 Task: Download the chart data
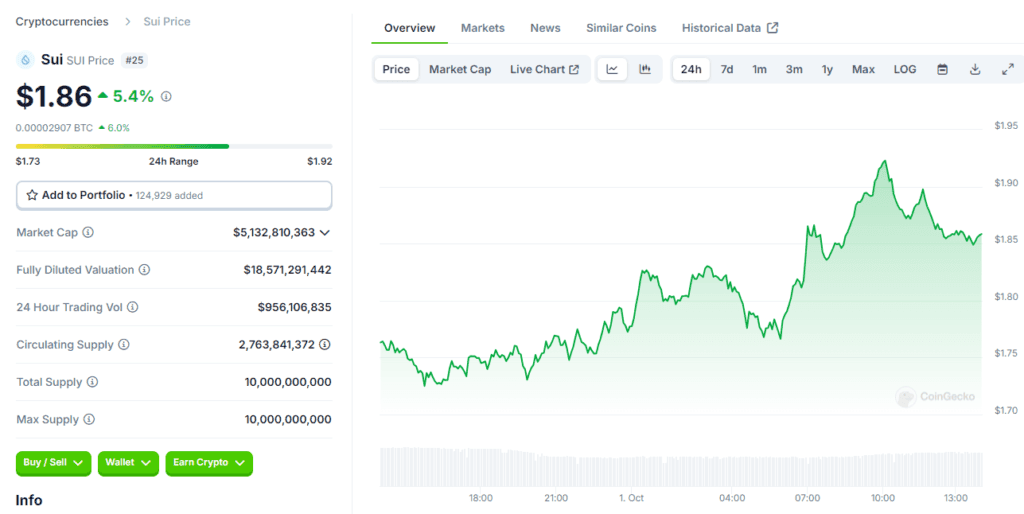pos(975,69)
